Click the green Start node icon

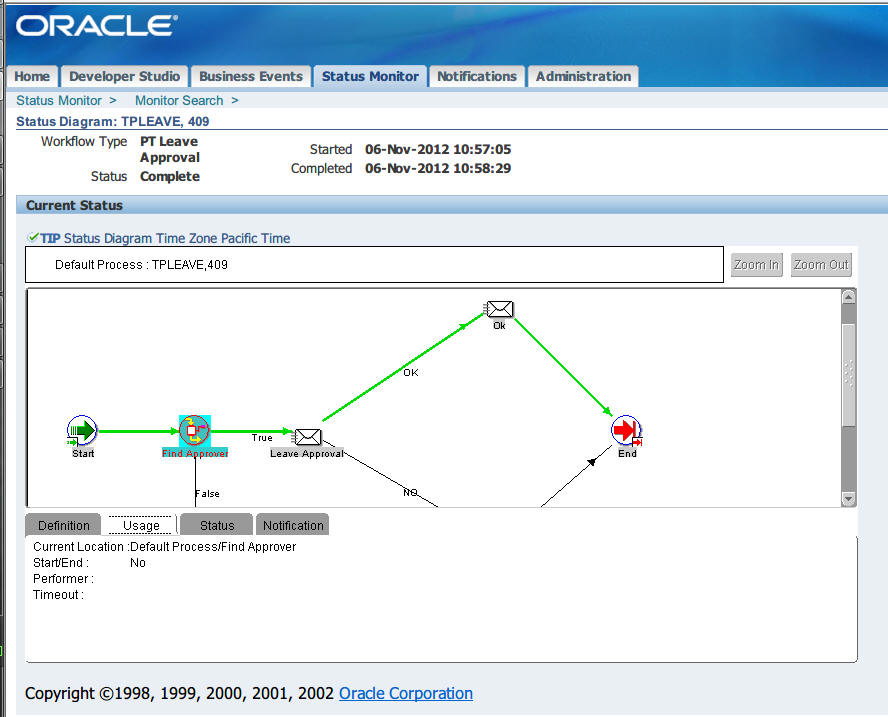pos(82,430)
